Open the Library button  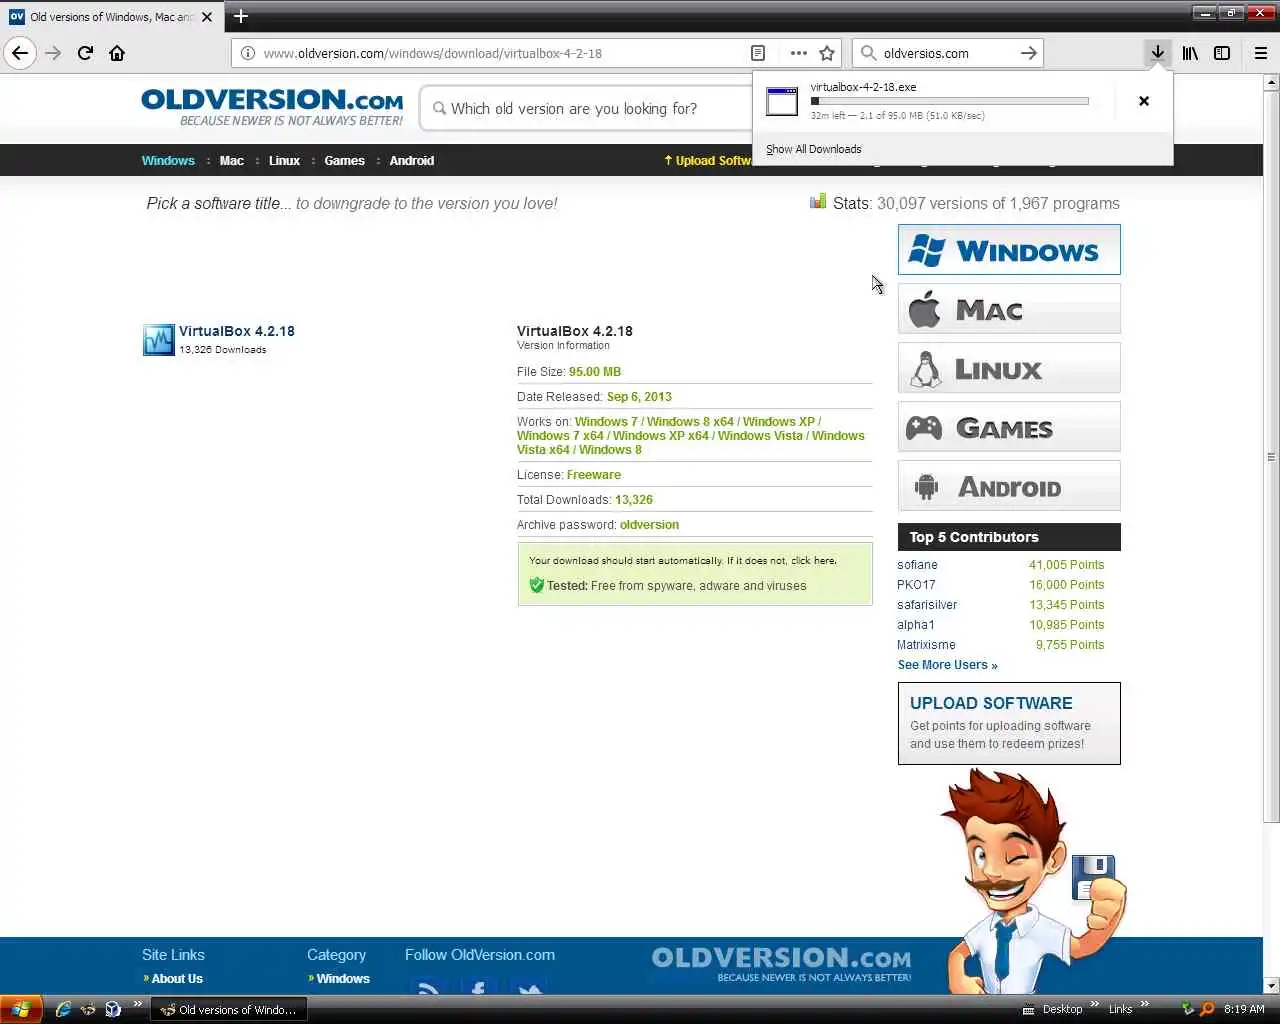tap(1190, 53)
